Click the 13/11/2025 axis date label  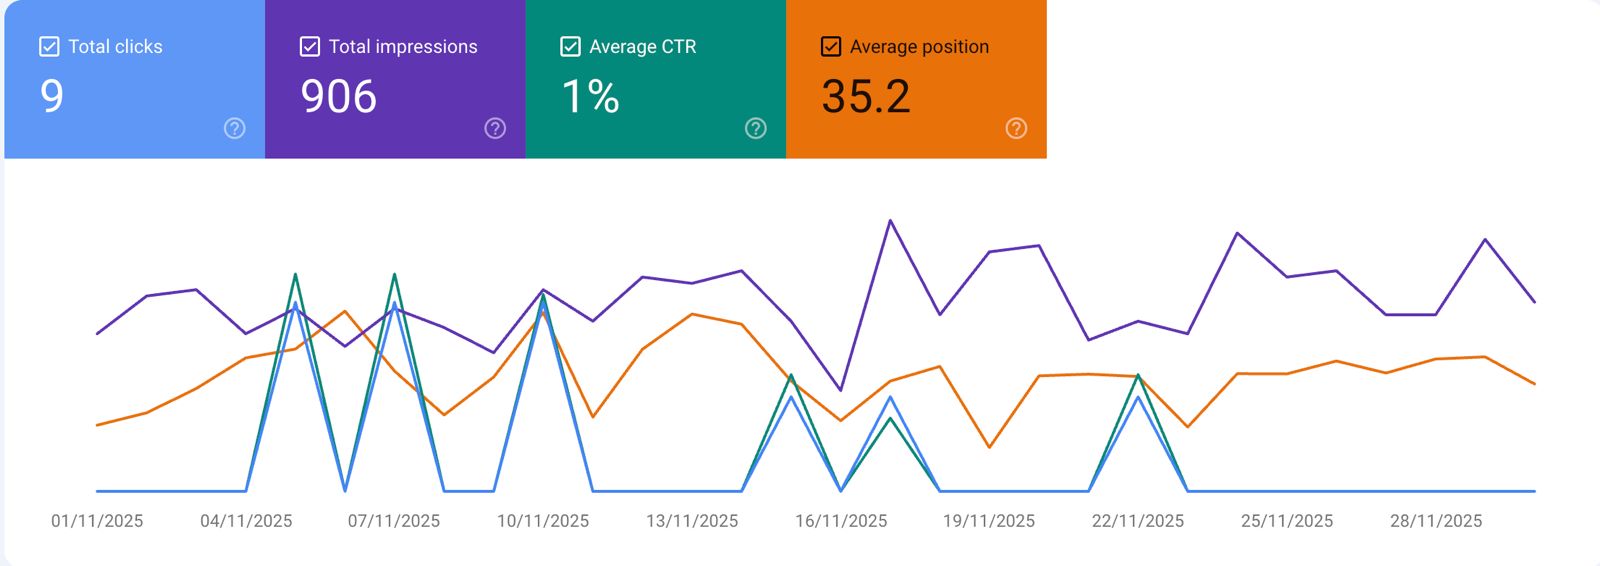[692, 521]
